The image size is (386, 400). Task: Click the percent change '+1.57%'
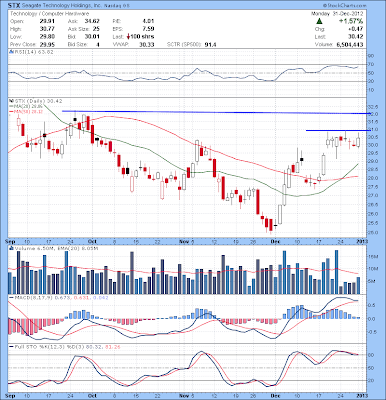[x=351, y=21]
